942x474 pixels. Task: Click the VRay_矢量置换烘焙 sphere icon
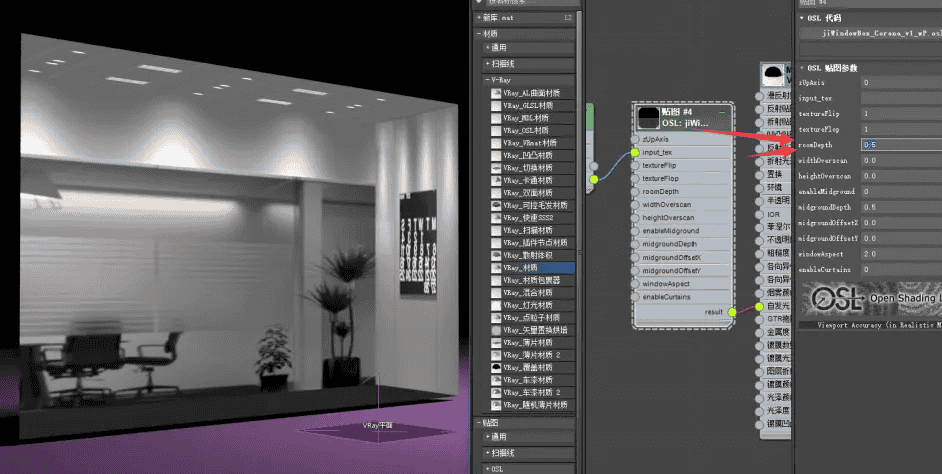click(494, 329)
